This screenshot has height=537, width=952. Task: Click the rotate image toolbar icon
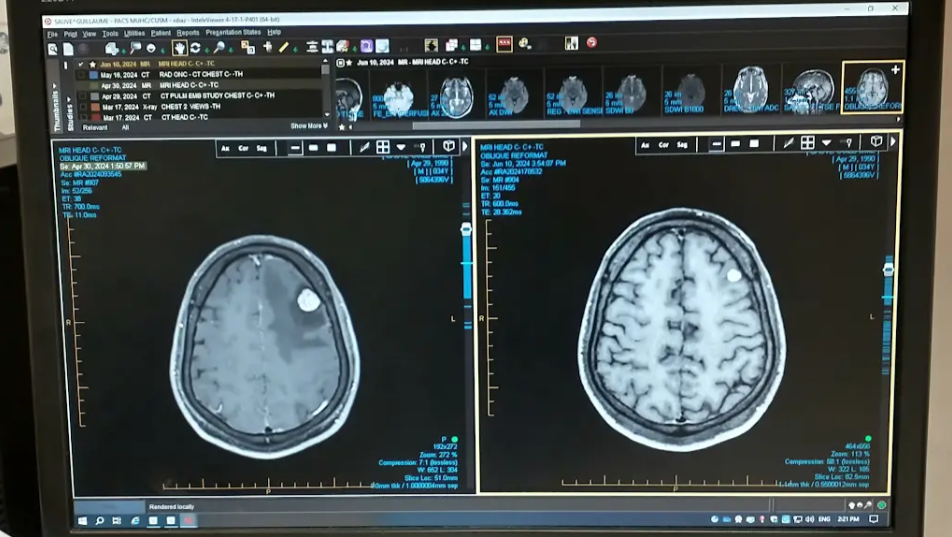pos(195,47)
